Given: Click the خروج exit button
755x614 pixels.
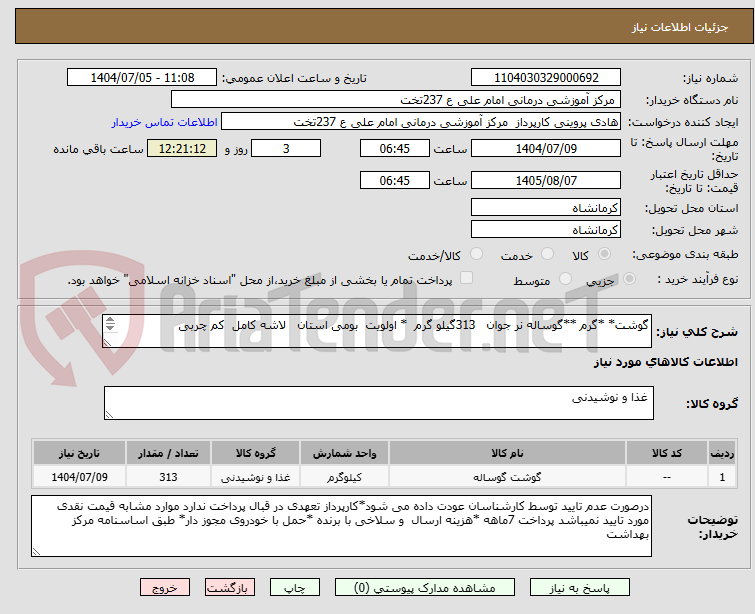Looking at the screenshot, I should tap(165, 588).
